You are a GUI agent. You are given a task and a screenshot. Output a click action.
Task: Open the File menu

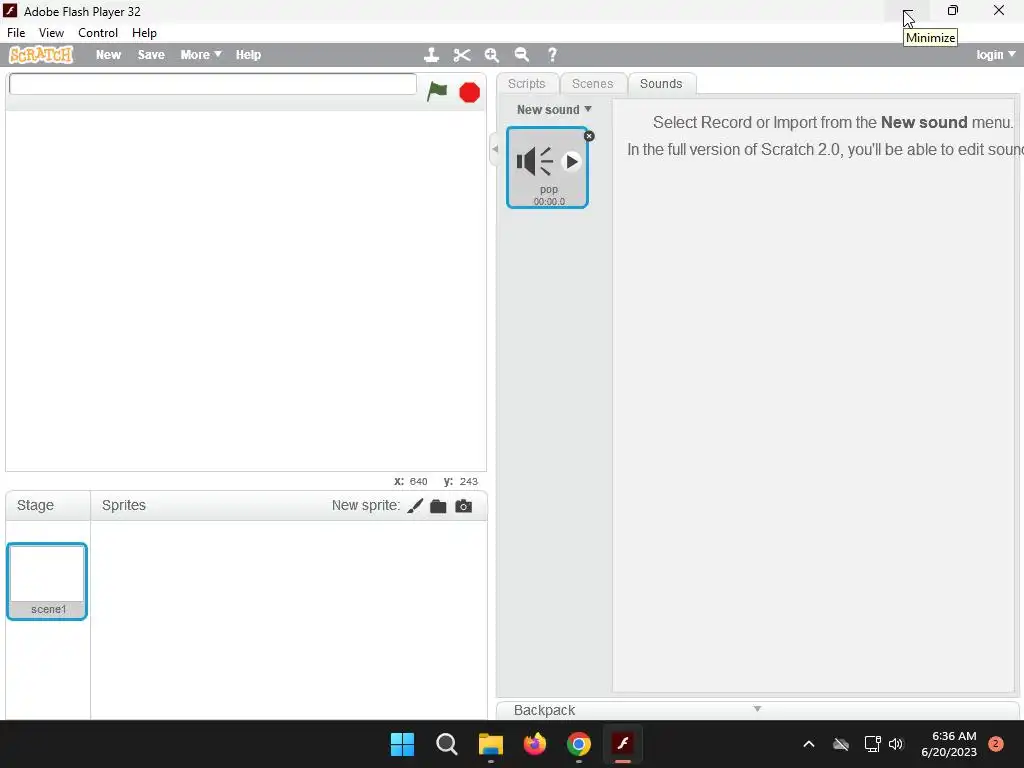(16, 33)
